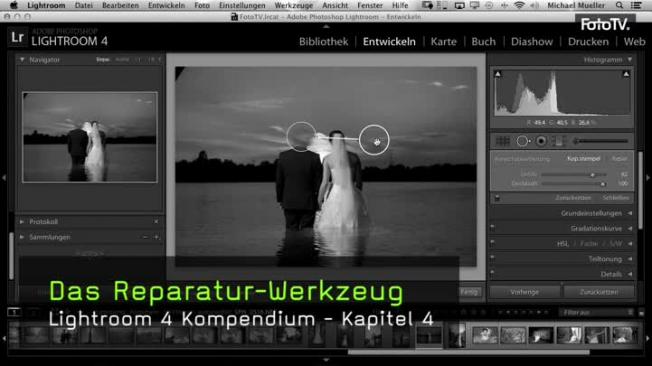652x366 pixels.
Task: Switch to the Diashow module
Action: pyautogui.click(x=532, y=42)
